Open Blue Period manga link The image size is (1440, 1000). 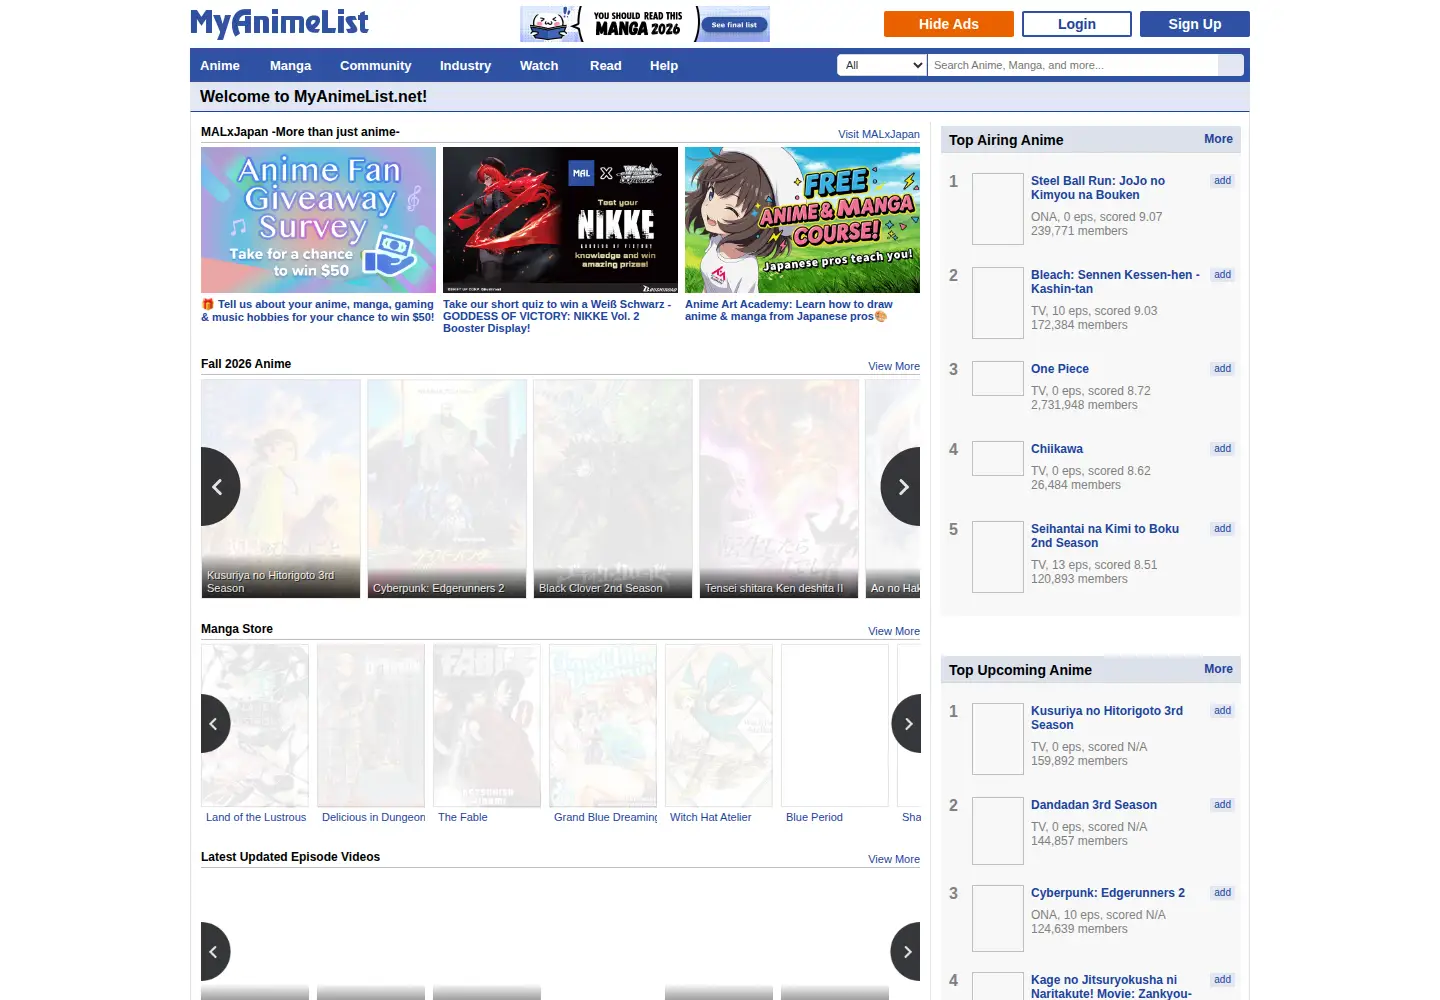pyautogui.click(x=814, y=817)
